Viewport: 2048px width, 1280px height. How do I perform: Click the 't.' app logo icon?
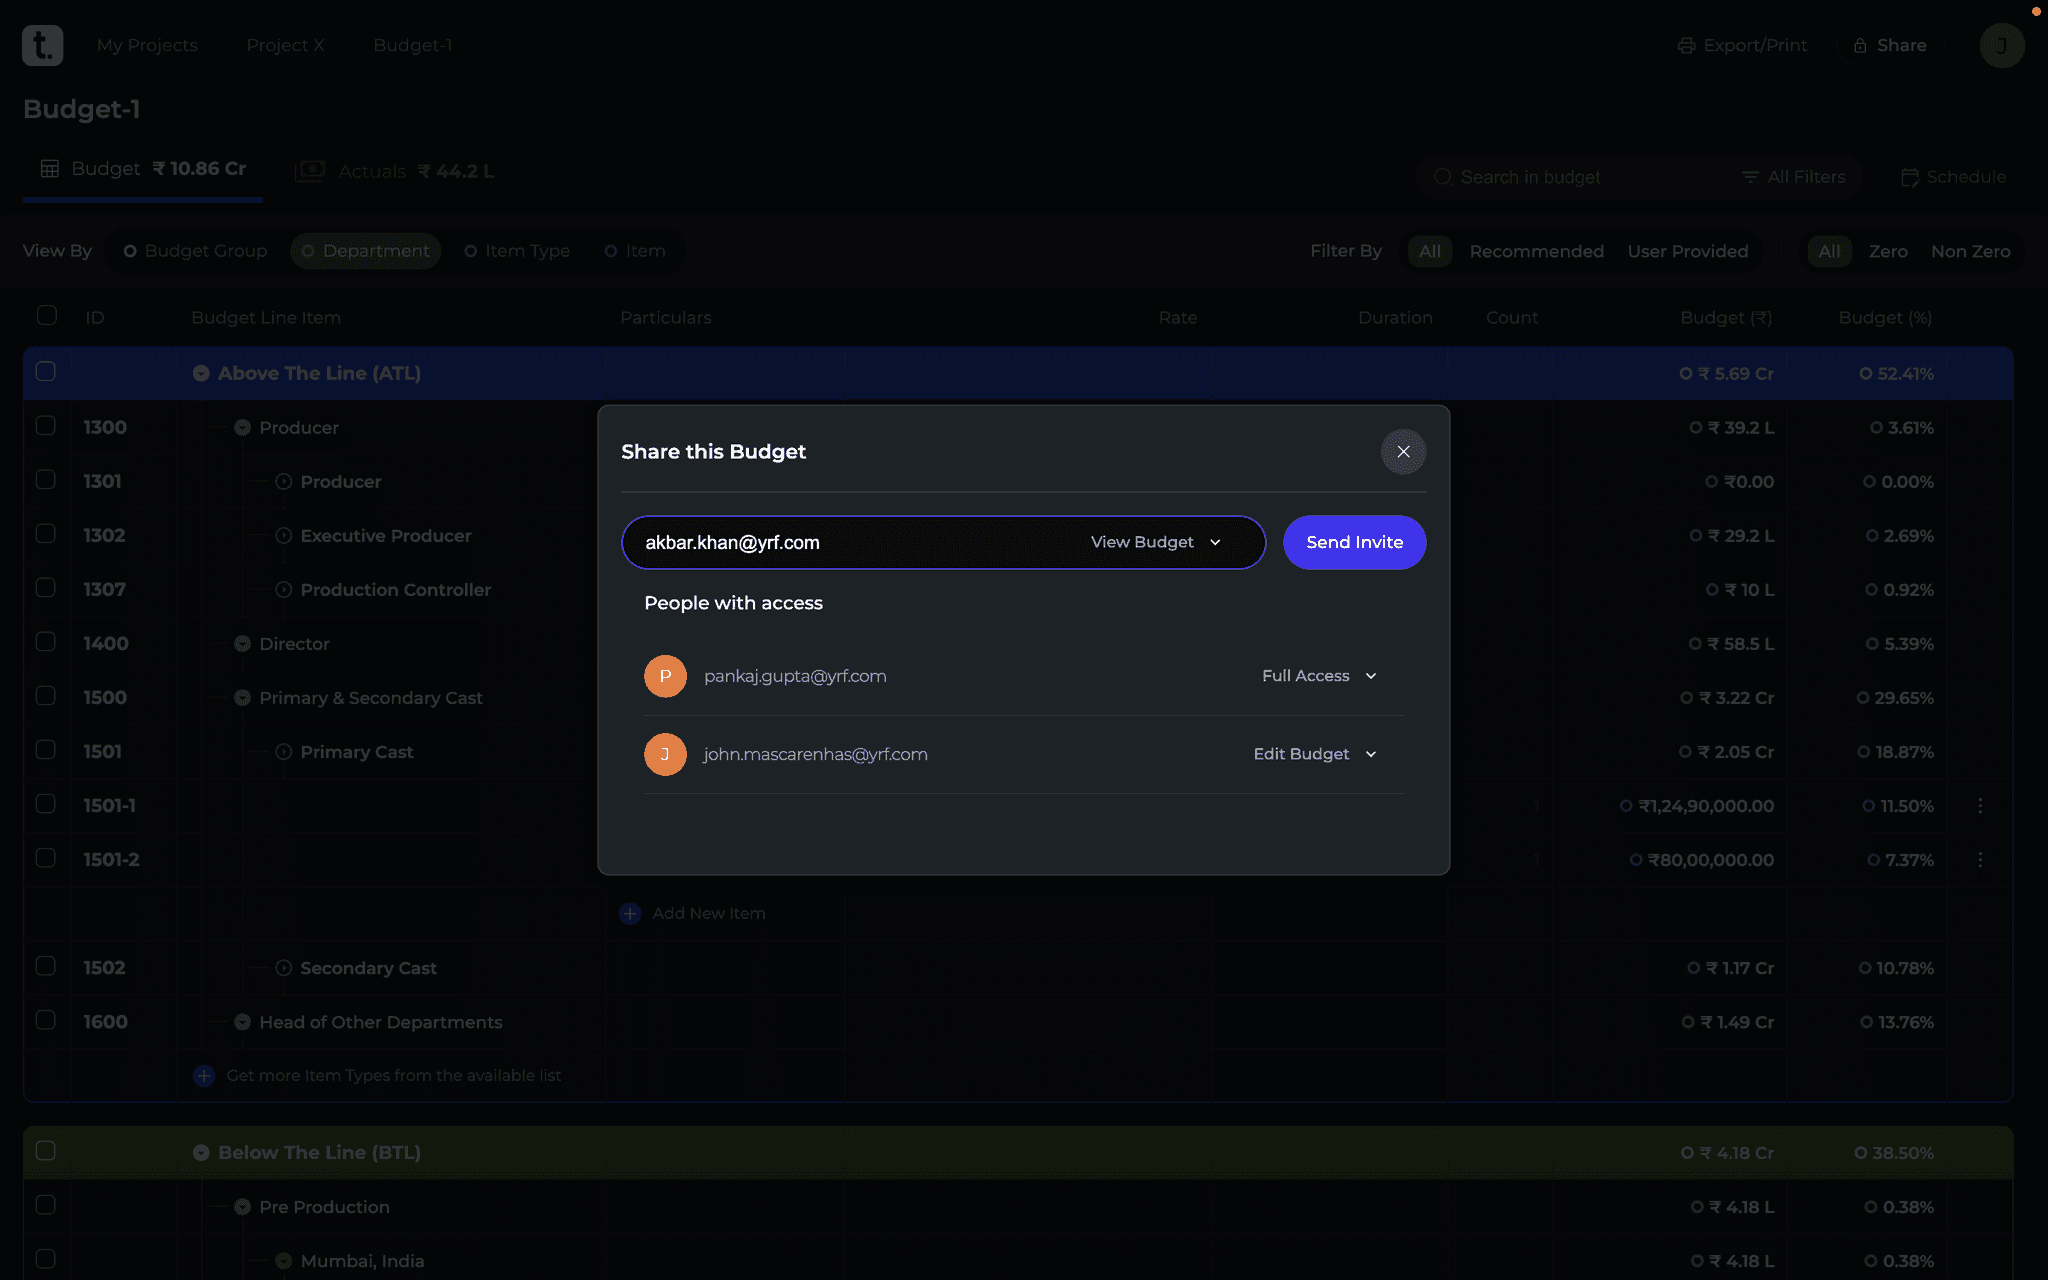[x=42, y=45]
